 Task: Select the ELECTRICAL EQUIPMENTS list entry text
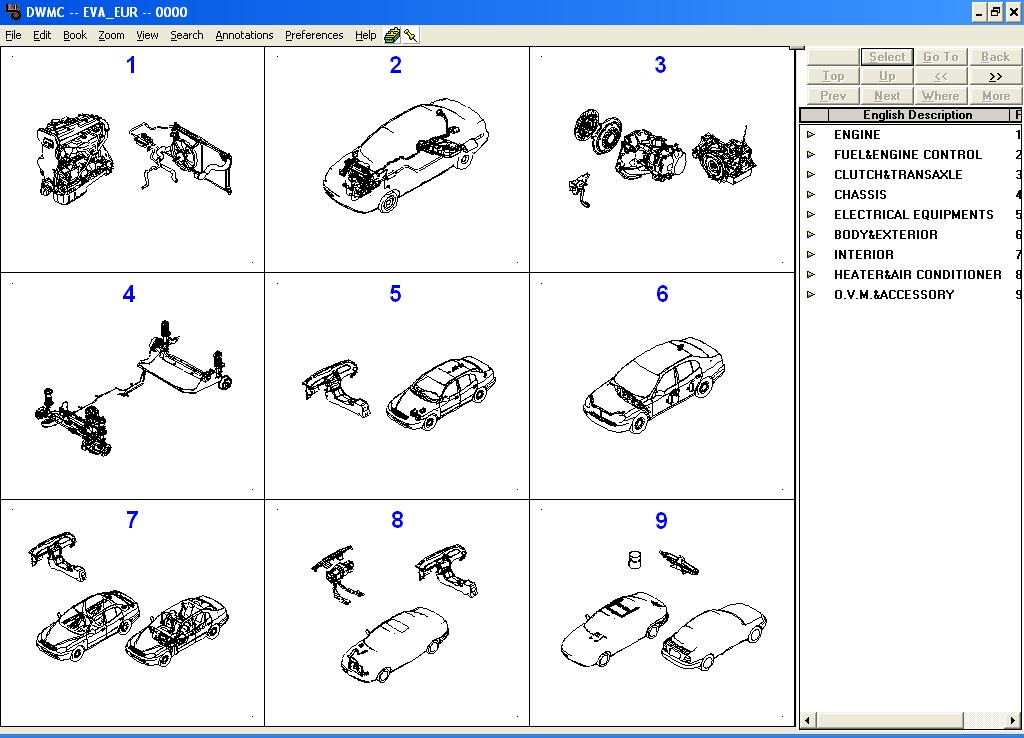click(914, 214)
